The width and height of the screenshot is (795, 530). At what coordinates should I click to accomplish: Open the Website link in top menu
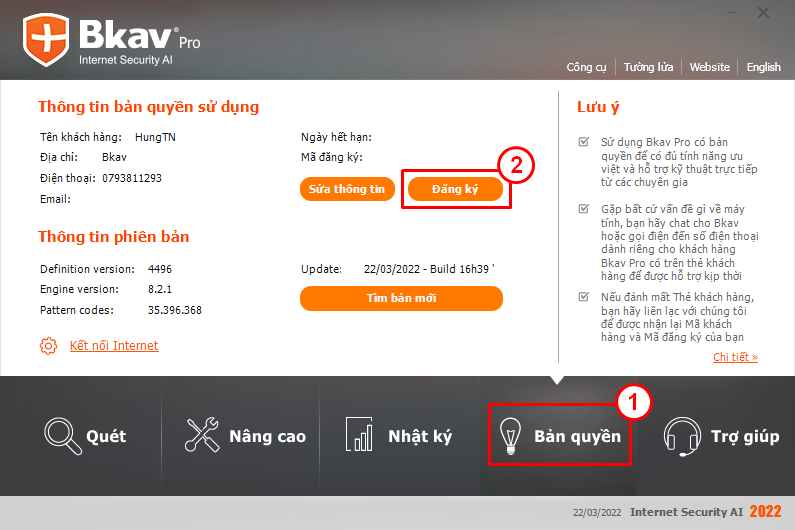point(709,67)
